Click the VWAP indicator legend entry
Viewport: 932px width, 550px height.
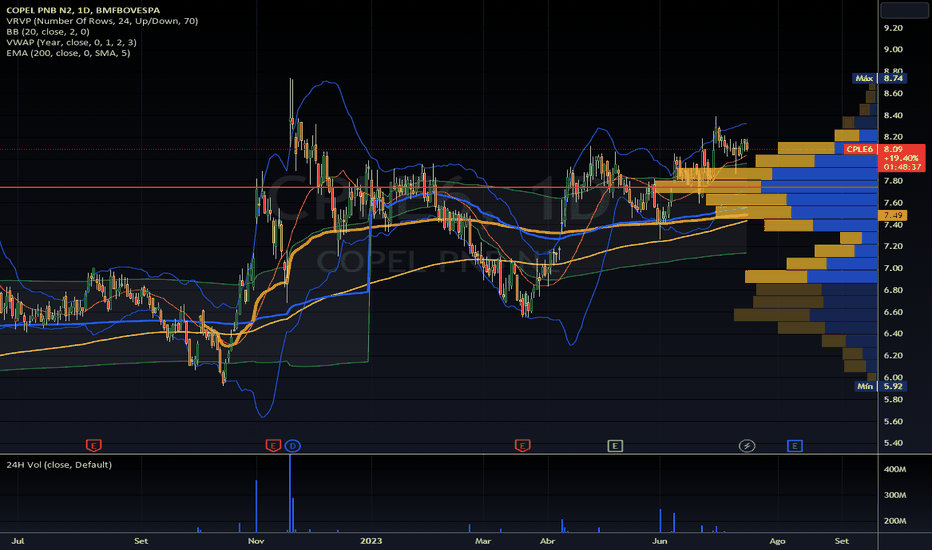[x=71, y=42]
